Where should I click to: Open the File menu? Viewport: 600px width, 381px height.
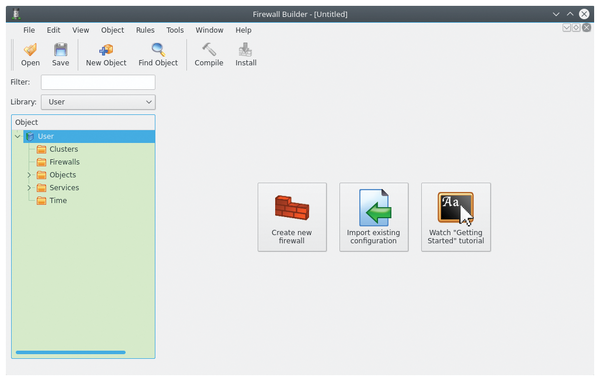29,30
